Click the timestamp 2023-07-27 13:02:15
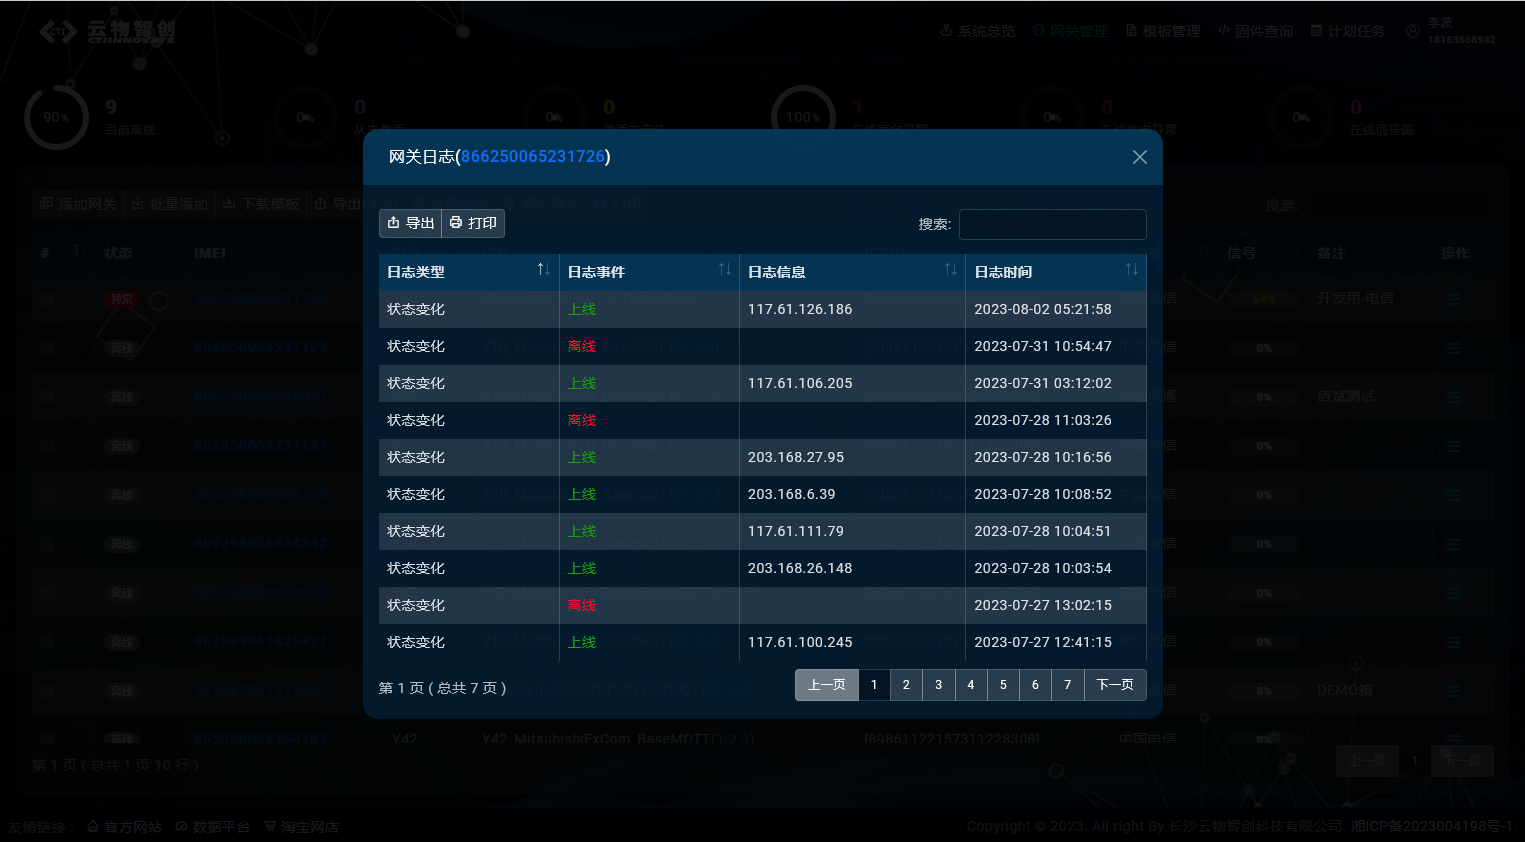 pyautogui.click(x=1043, y=605)
